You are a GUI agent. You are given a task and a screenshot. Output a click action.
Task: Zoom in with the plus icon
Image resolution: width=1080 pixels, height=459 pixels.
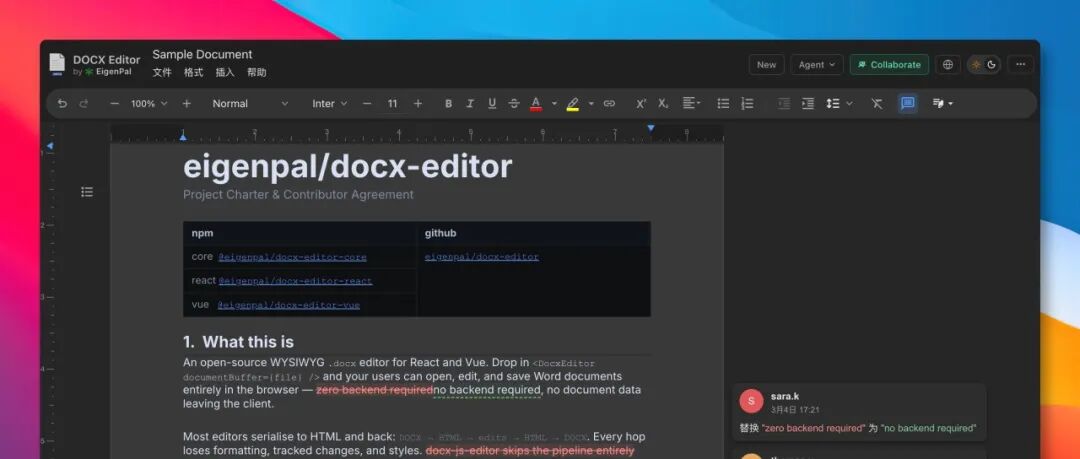point(186,103)
